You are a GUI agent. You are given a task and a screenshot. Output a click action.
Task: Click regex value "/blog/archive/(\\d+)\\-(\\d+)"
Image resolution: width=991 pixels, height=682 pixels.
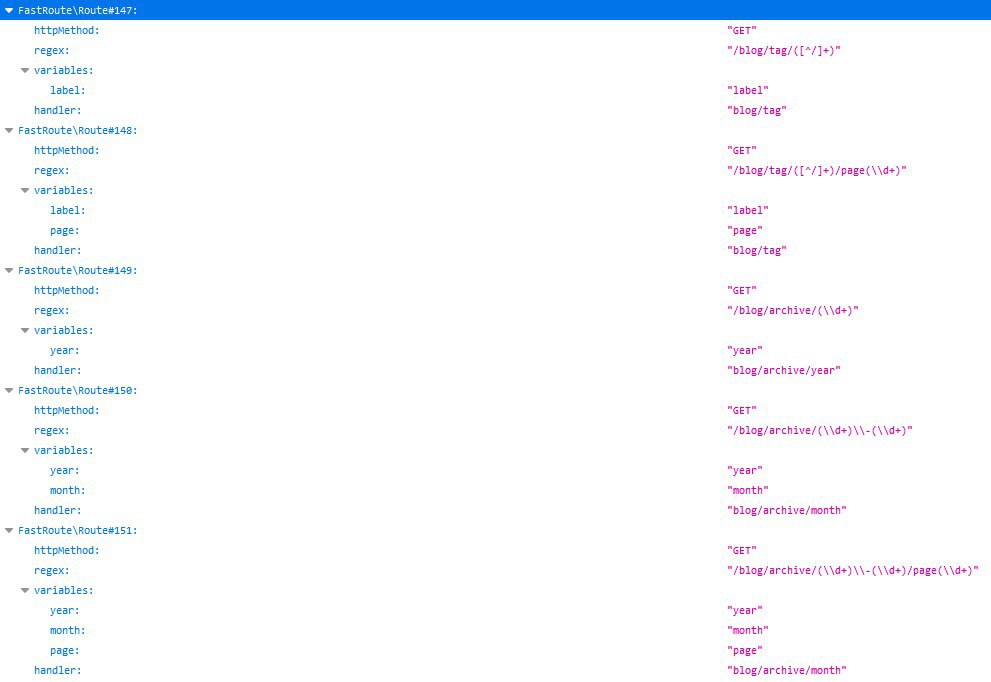point(820,430)
